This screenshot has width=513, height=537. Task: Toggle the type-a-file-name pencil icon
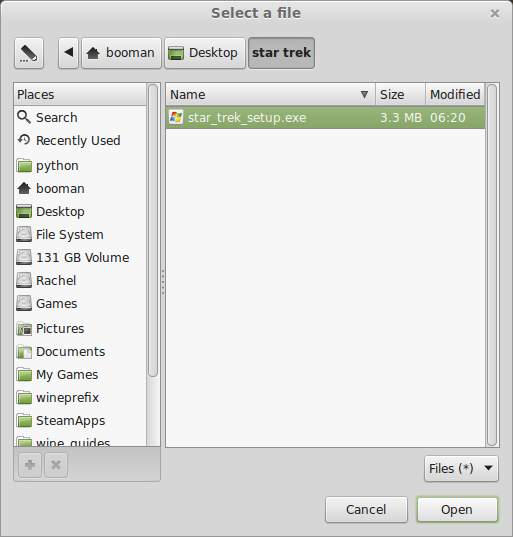coord(29,53)
